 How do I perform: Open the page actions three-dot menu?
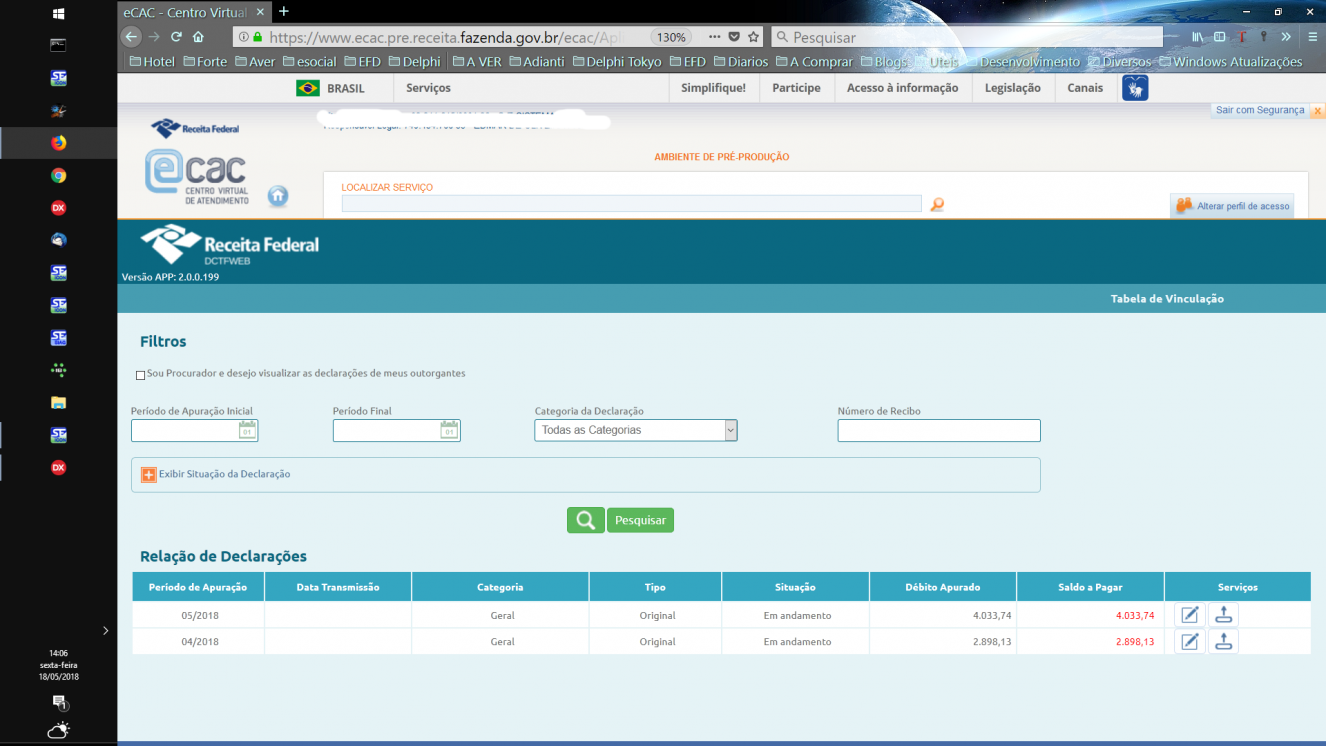point(713,37)
